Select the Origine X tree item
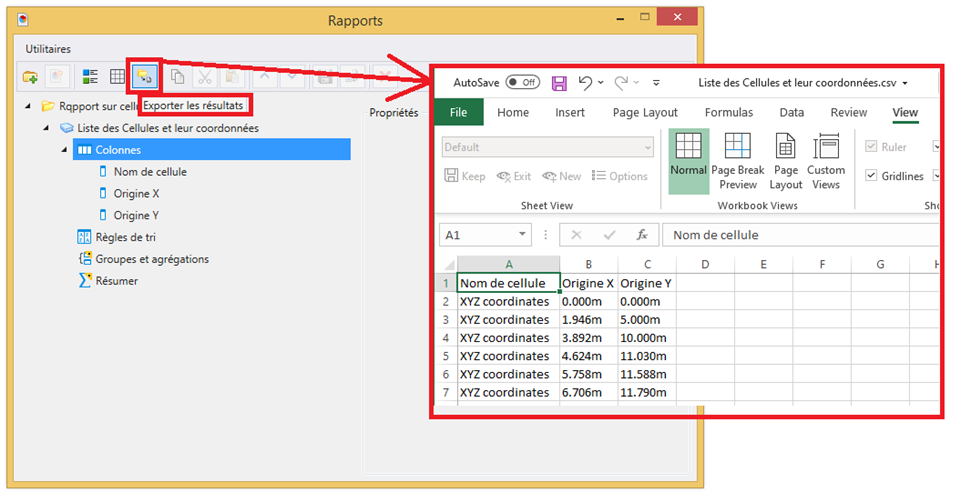 click(136, 193)
